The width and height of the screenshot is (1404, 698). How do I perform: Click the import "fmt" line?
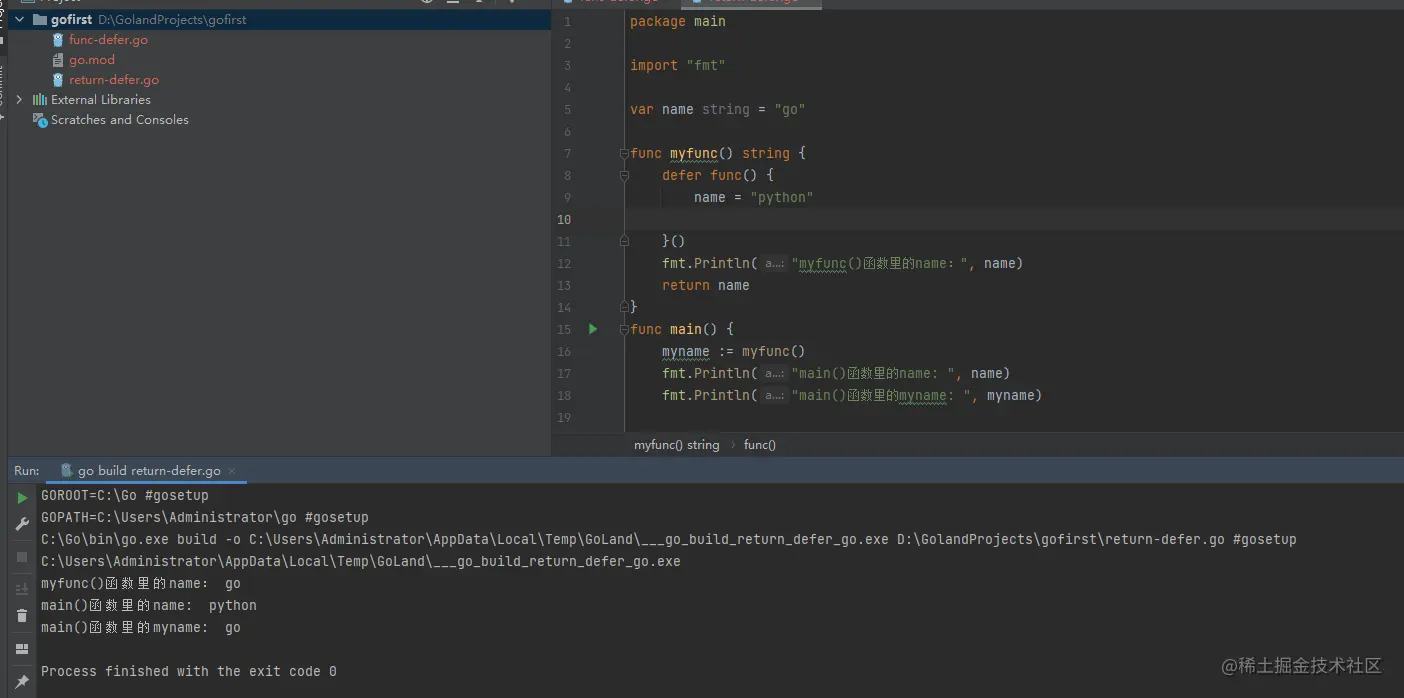pos(678,65)
